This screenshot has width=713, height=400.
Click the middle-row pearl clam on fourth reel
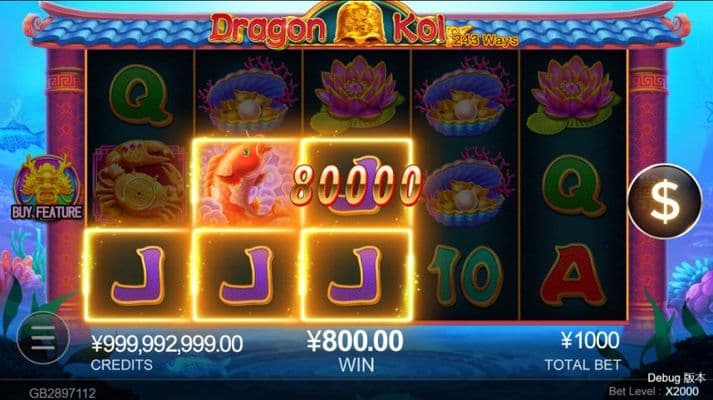coord(465,187)
